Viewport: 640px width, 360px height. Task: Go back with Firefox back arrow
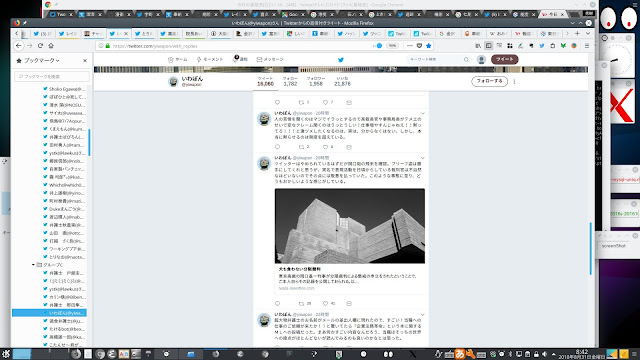[18, 46]
